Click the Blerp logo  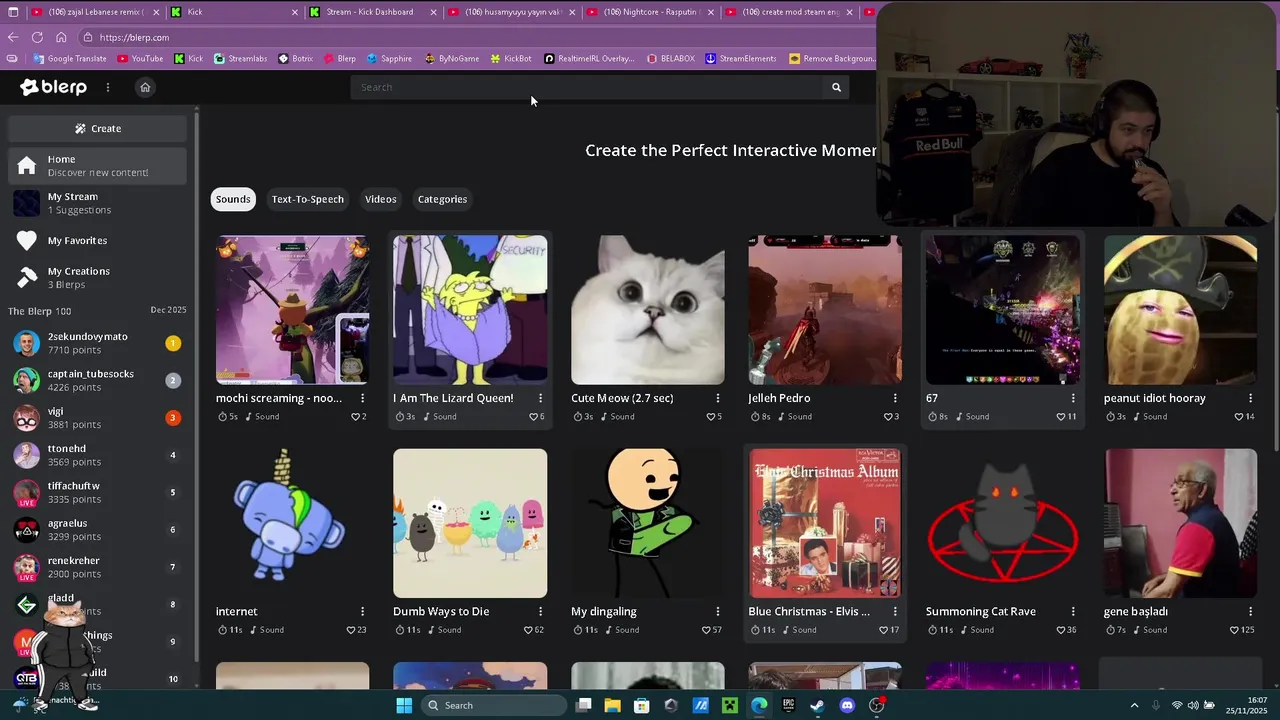[x=53, y=87]
